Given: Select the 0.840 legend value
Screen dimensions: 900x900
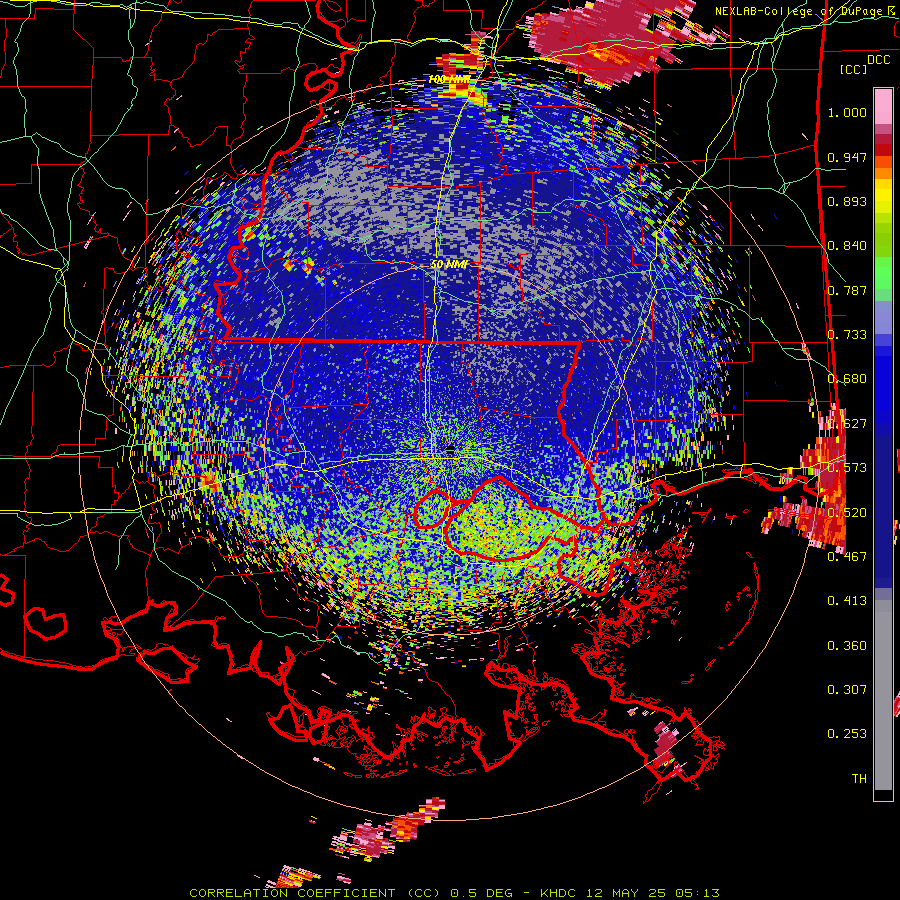Looking at the screenshot, I should (847, 246).
